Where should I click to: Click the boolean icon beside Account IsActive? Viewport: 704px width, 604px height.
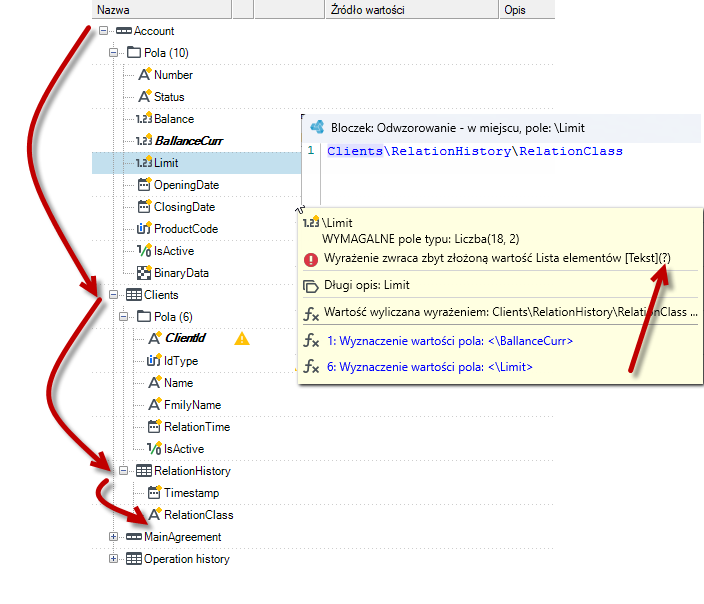(x=144, y=251)
